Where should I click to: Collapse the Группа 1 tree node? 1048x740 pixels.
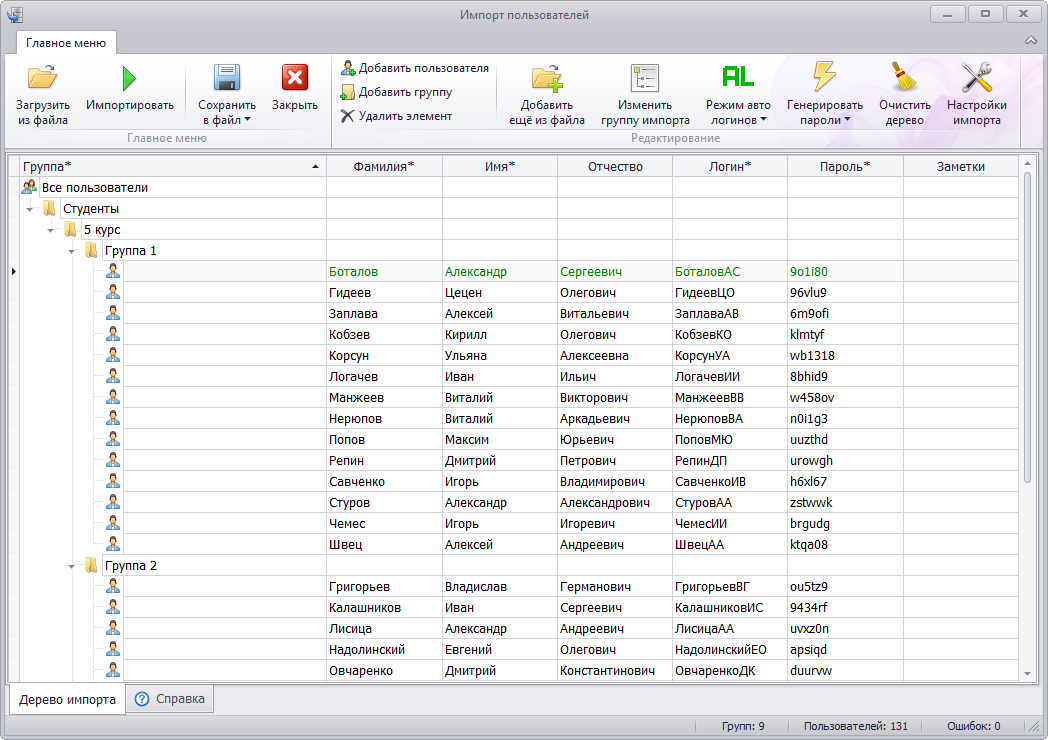72,252
